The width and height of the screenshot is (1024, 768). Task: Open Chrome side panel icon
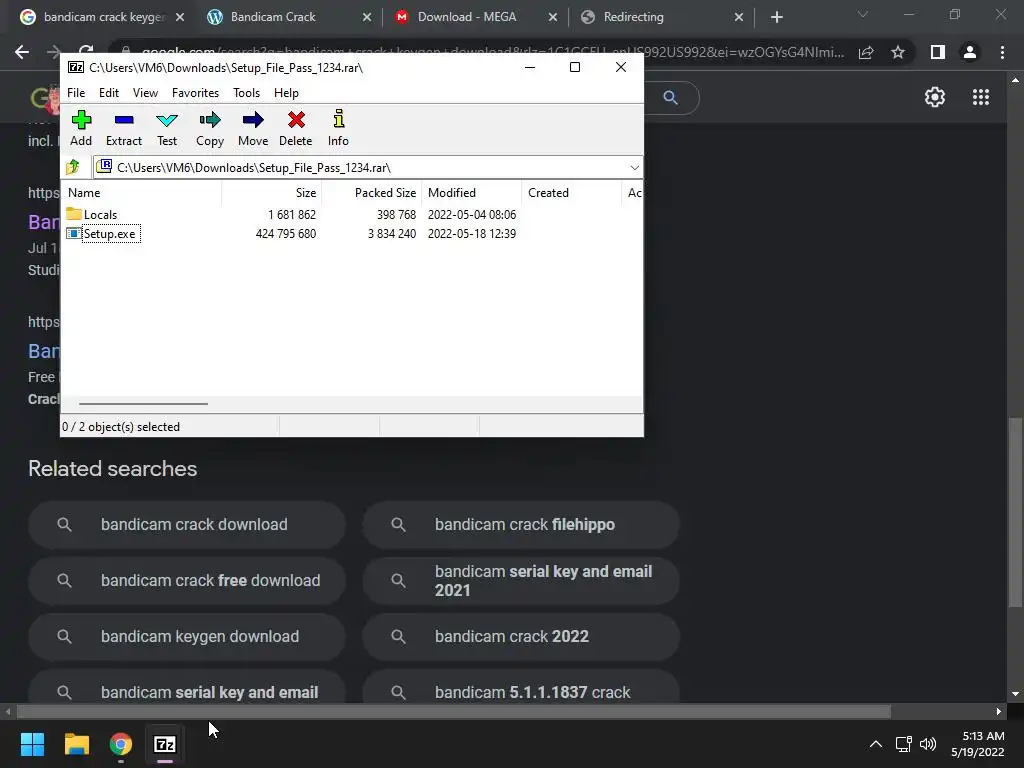[x=937, y=52]
